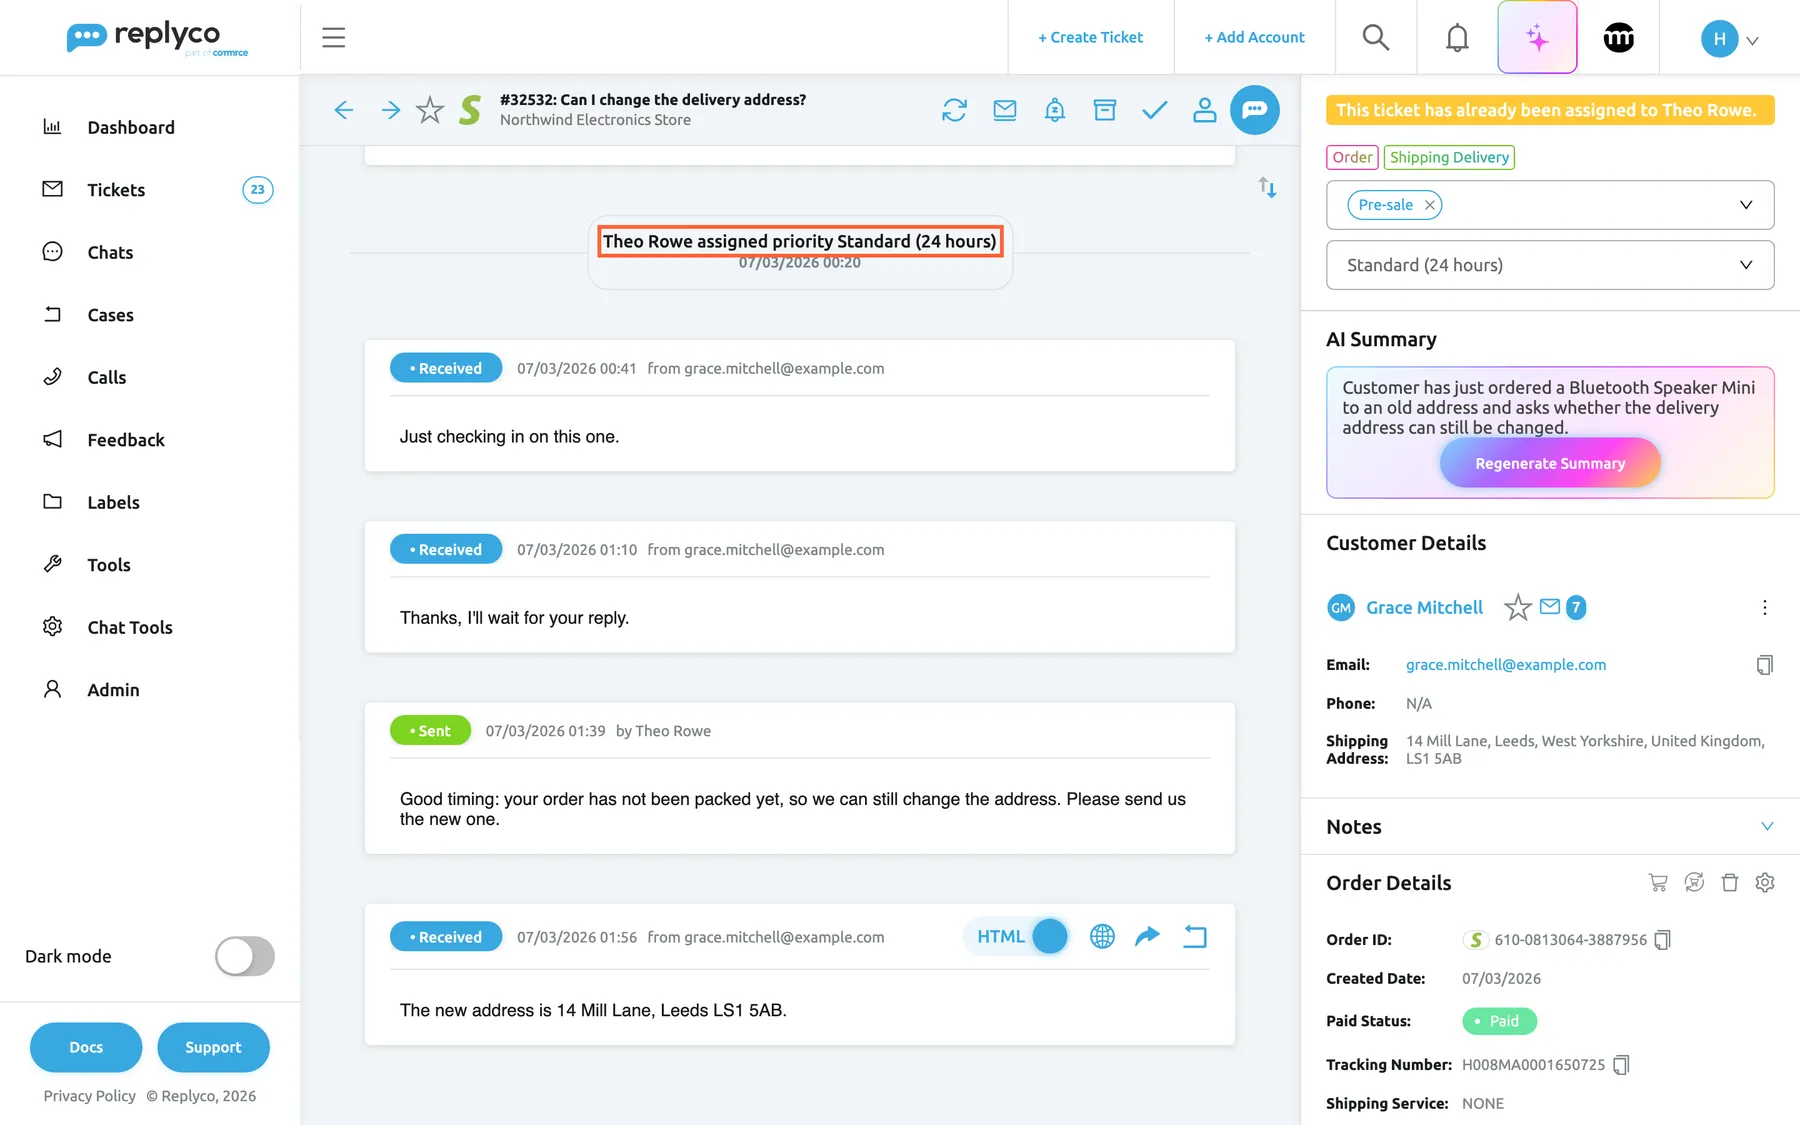
Task: Click the order settings gear icon
Action: pyautogui.click(x=1765, y=883)
